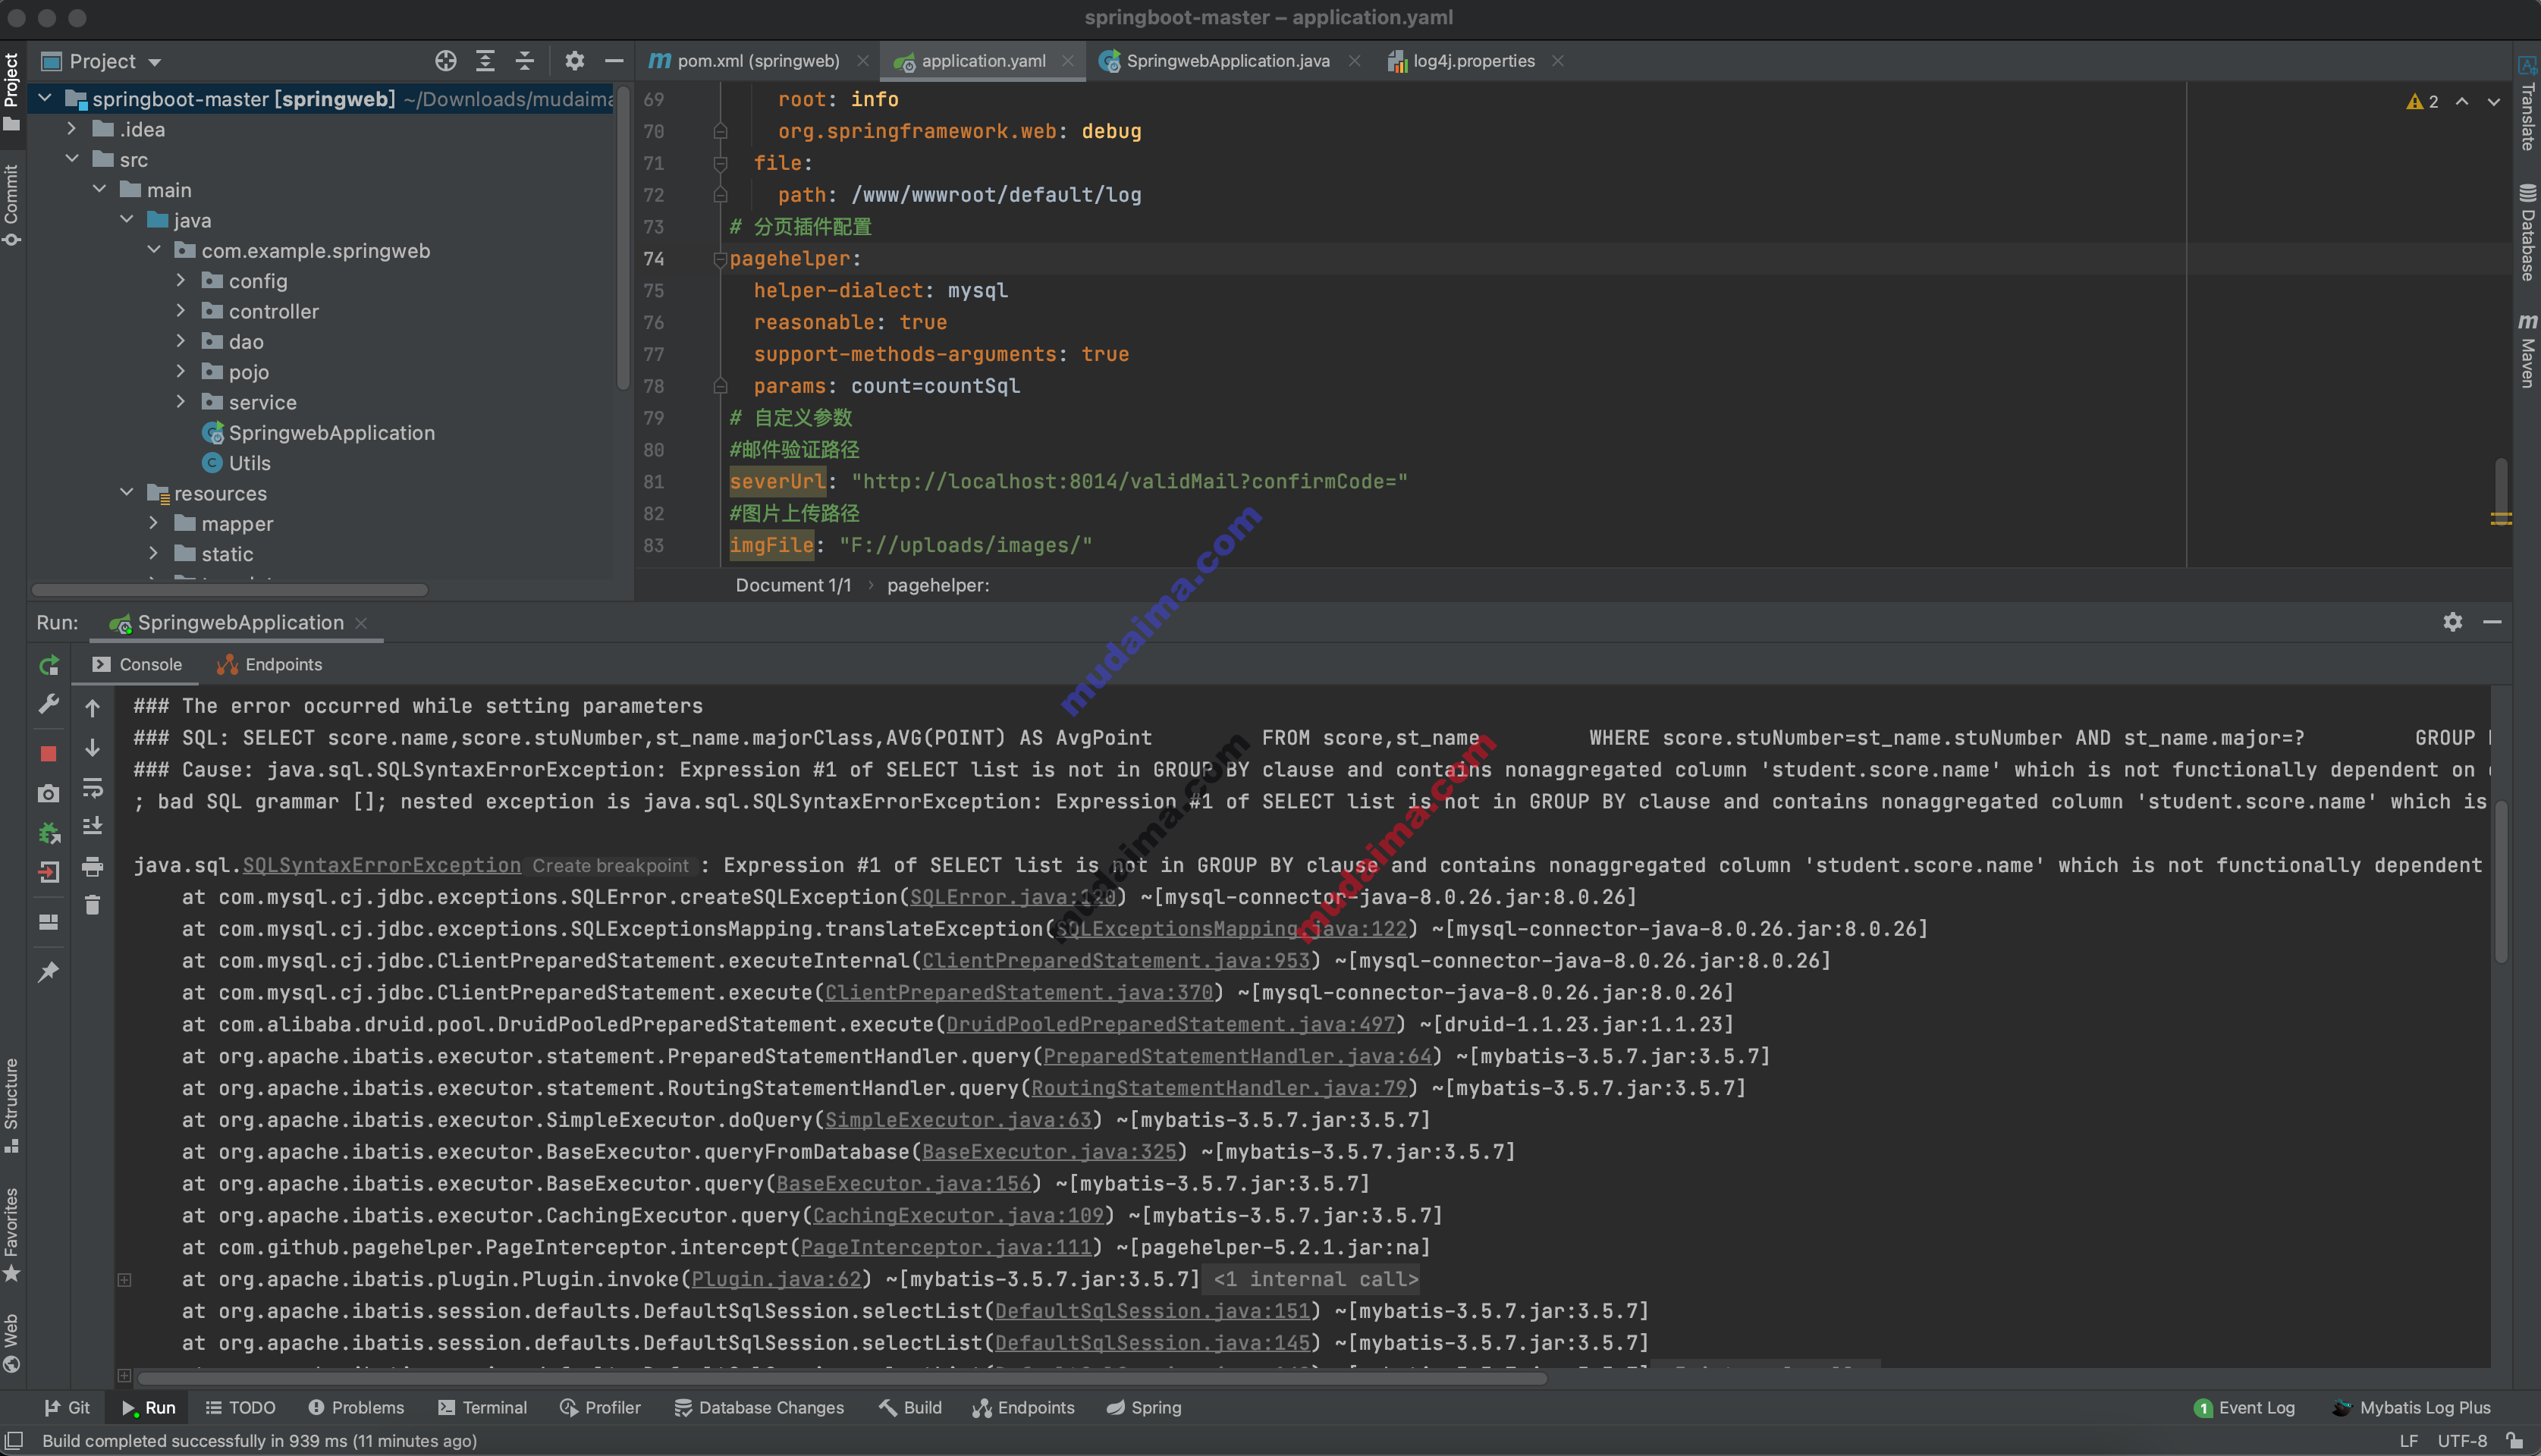Hide the Run panel with minus icon
Image resolution: width=2541 pixels, height=1456 pixels.
pos(2492,622)
